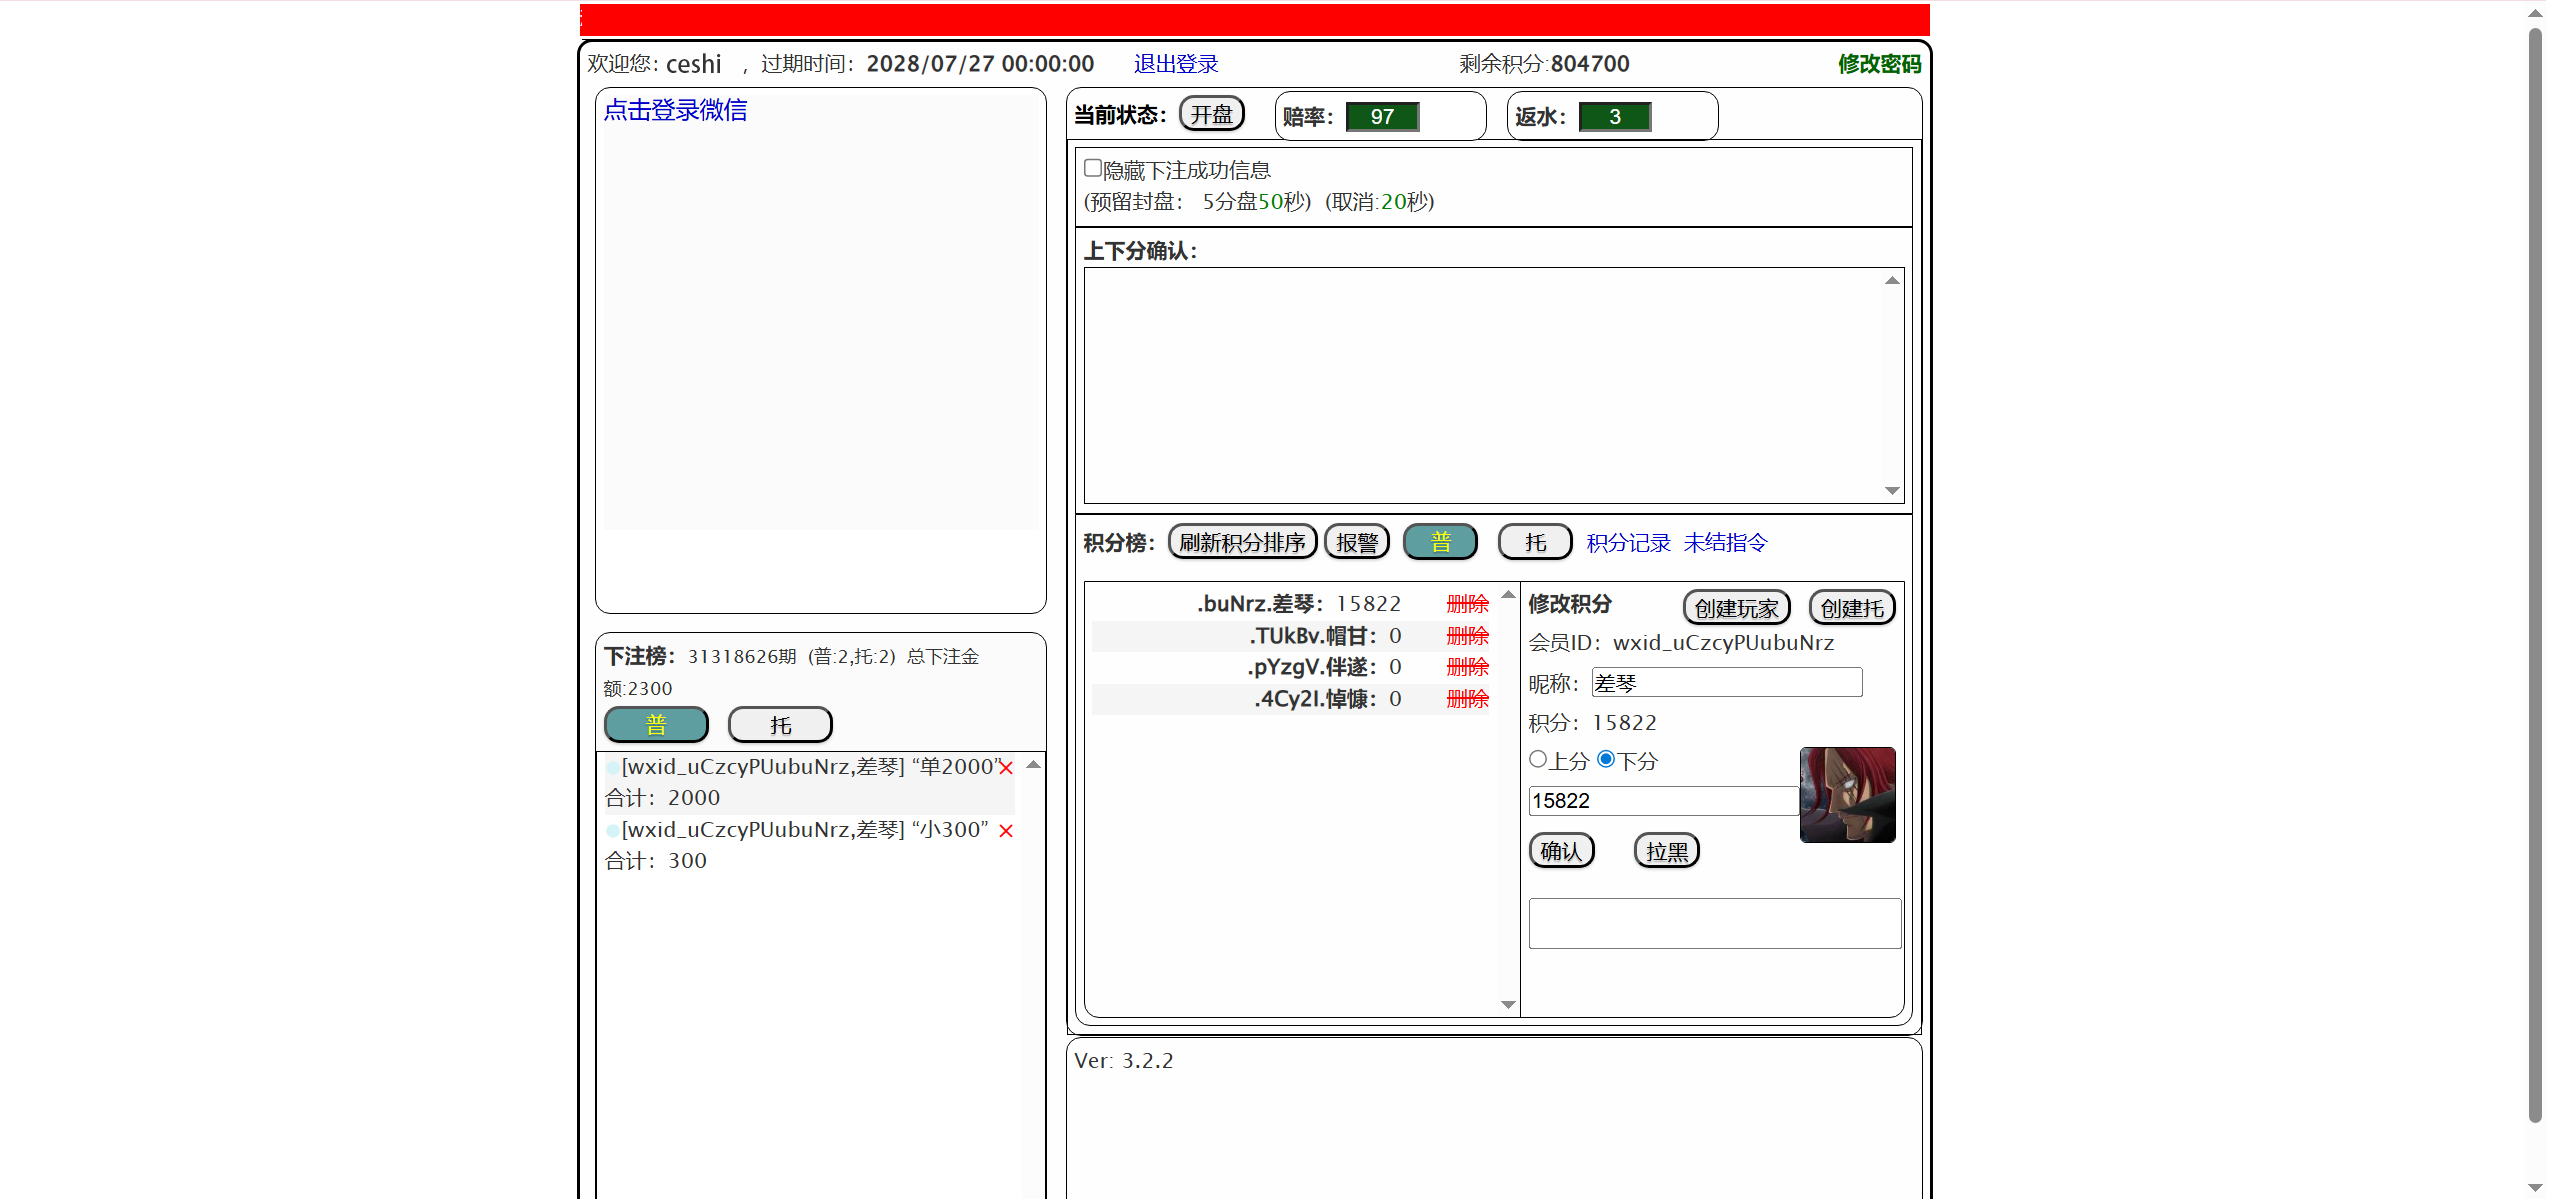2560x1199 pixels.
Task: Switch score board to 普 tab
Action: click(1440, 542)
